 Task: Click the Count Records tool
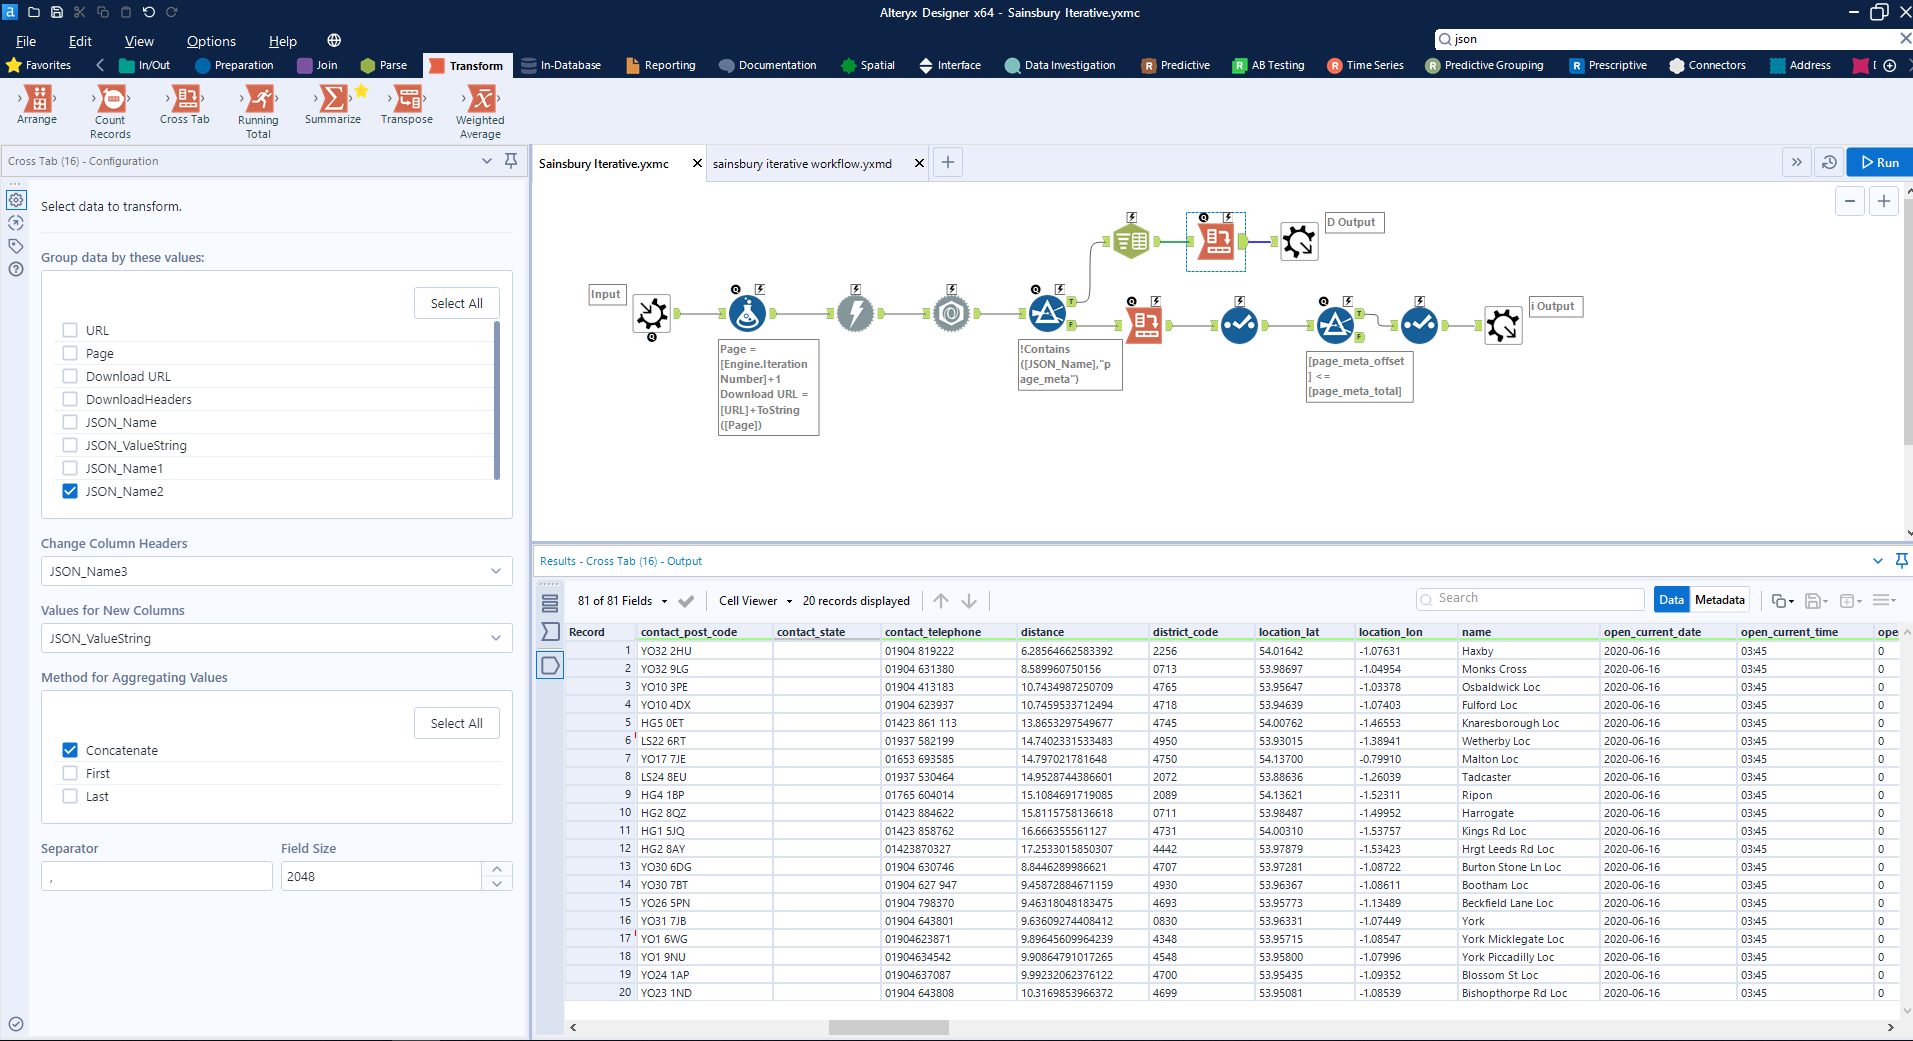click(111, 100)
